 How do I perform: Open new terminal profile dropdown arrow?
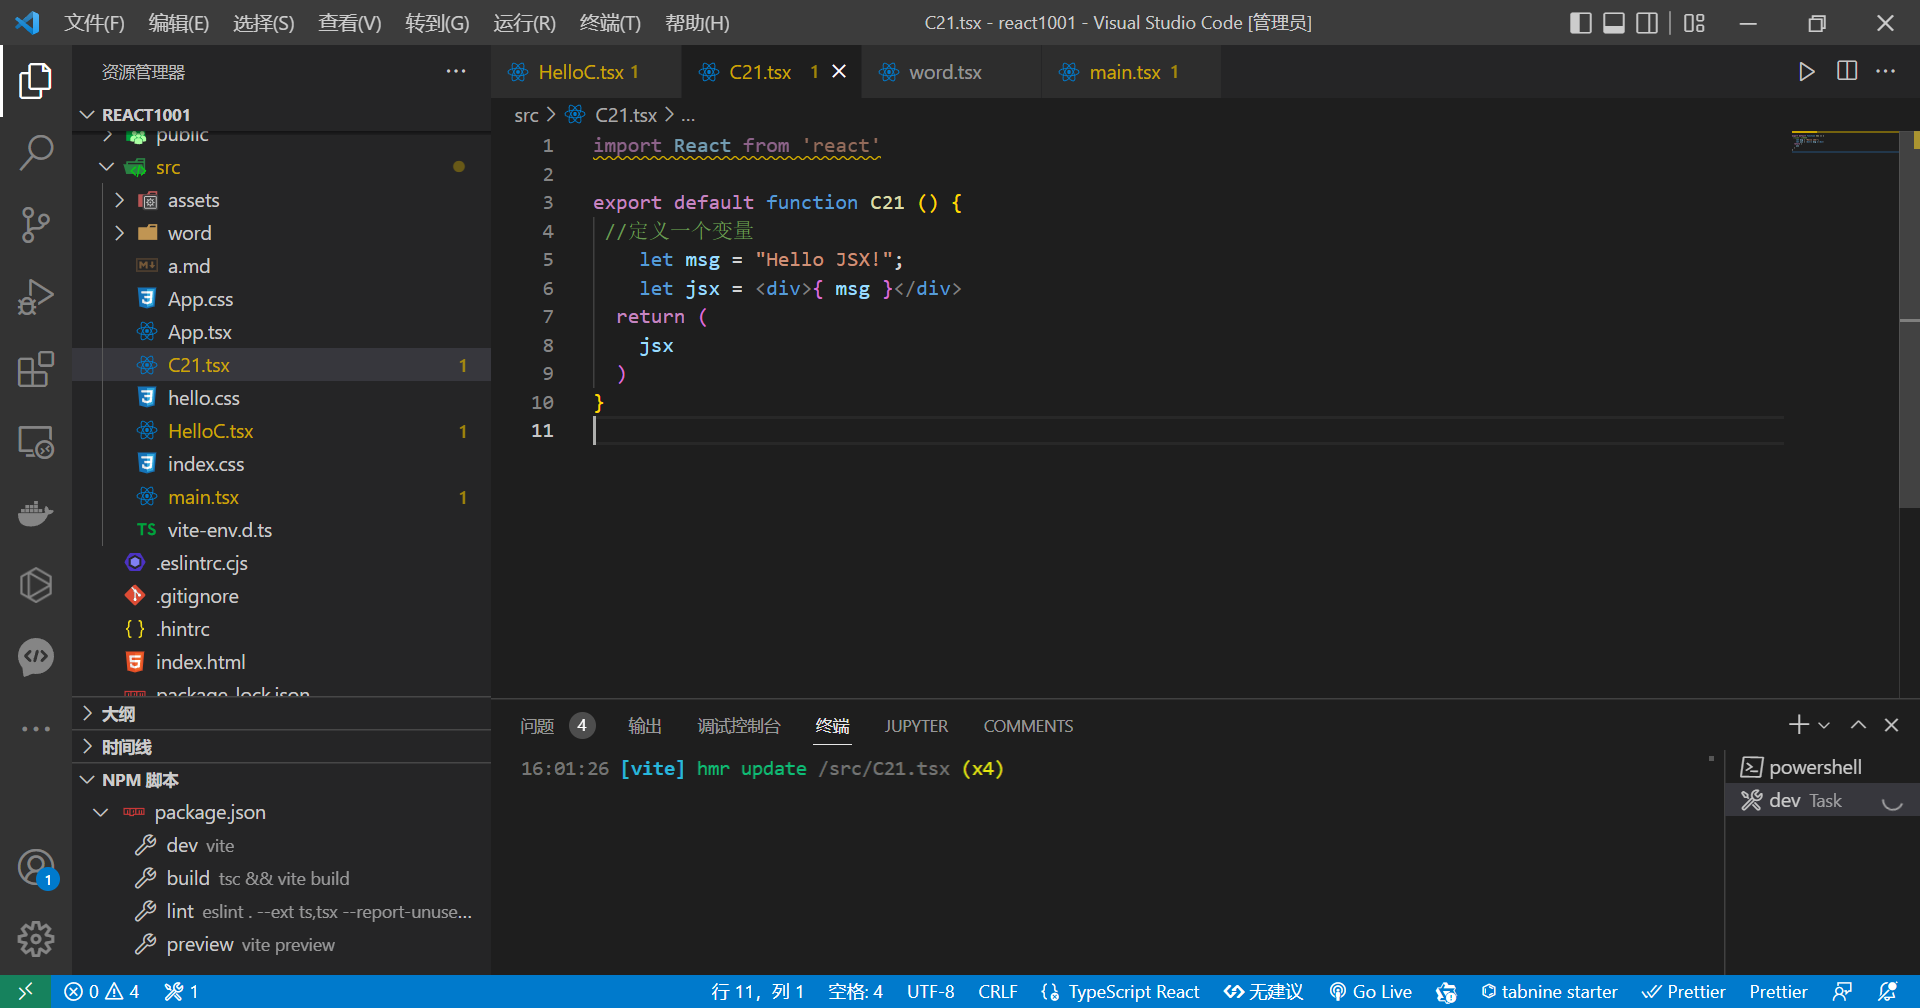coord(1824,725)
